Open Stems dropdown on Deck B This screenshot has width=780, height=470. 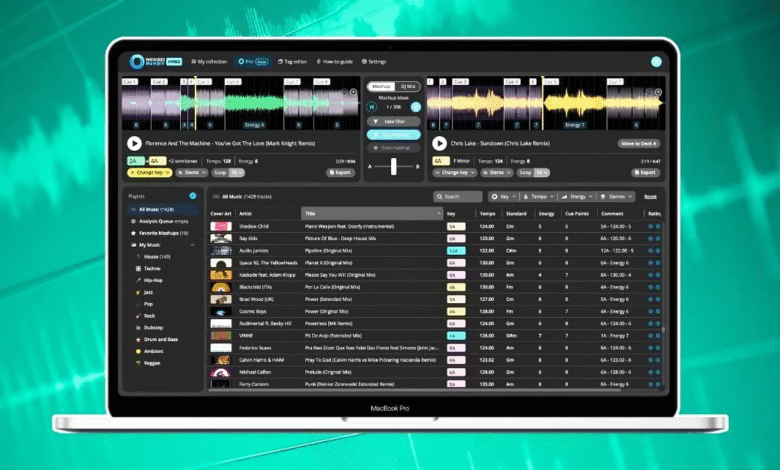point(496,173)
